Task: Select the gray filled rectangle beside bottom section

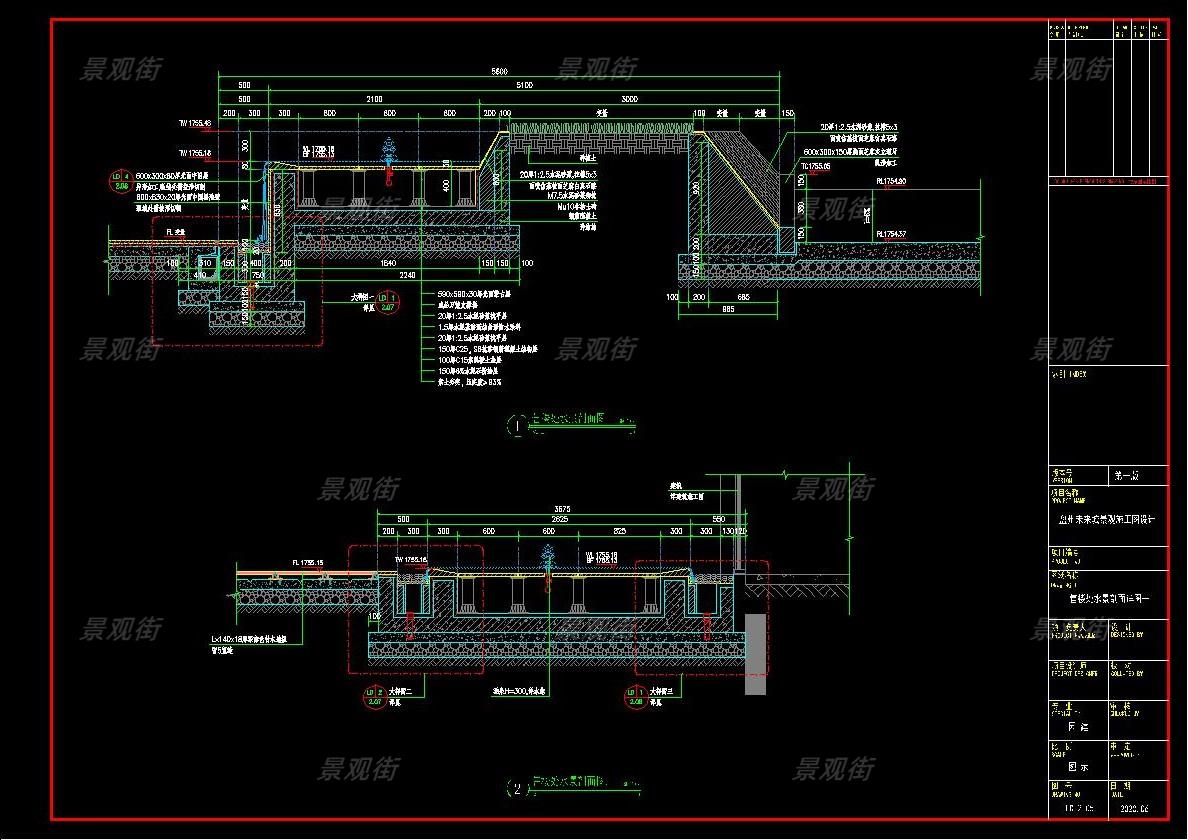Action: 755,654
